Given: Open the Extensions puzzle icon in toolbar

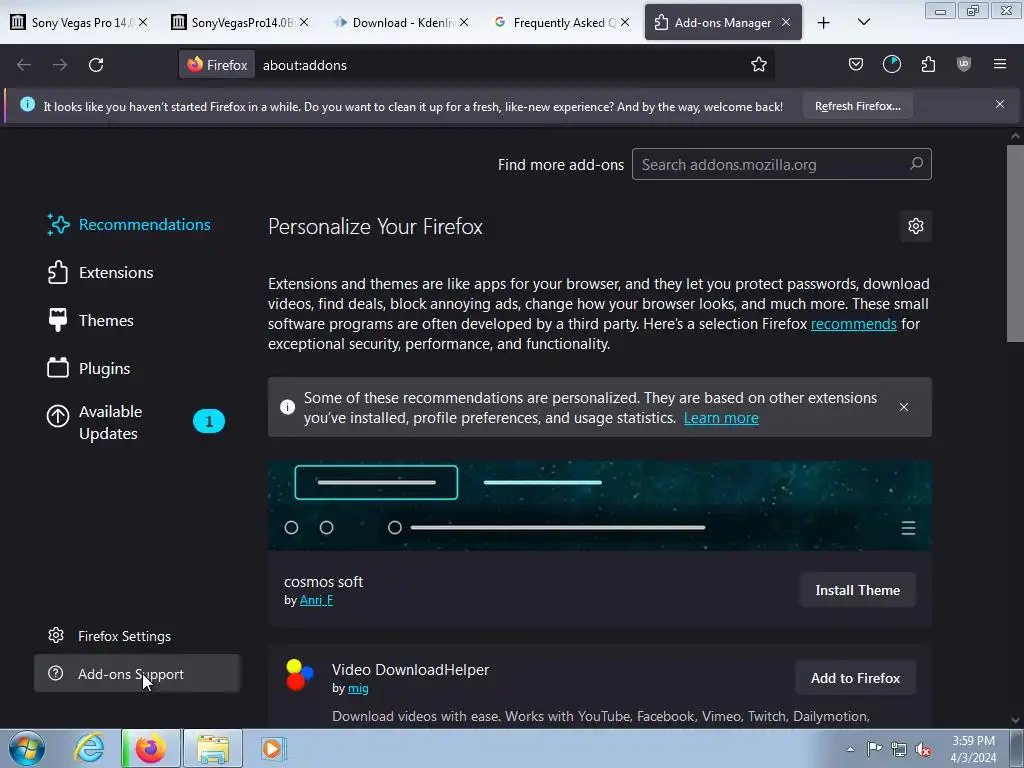Looking at the screenshot, I should pyautogui.click(x=928, y=64).
